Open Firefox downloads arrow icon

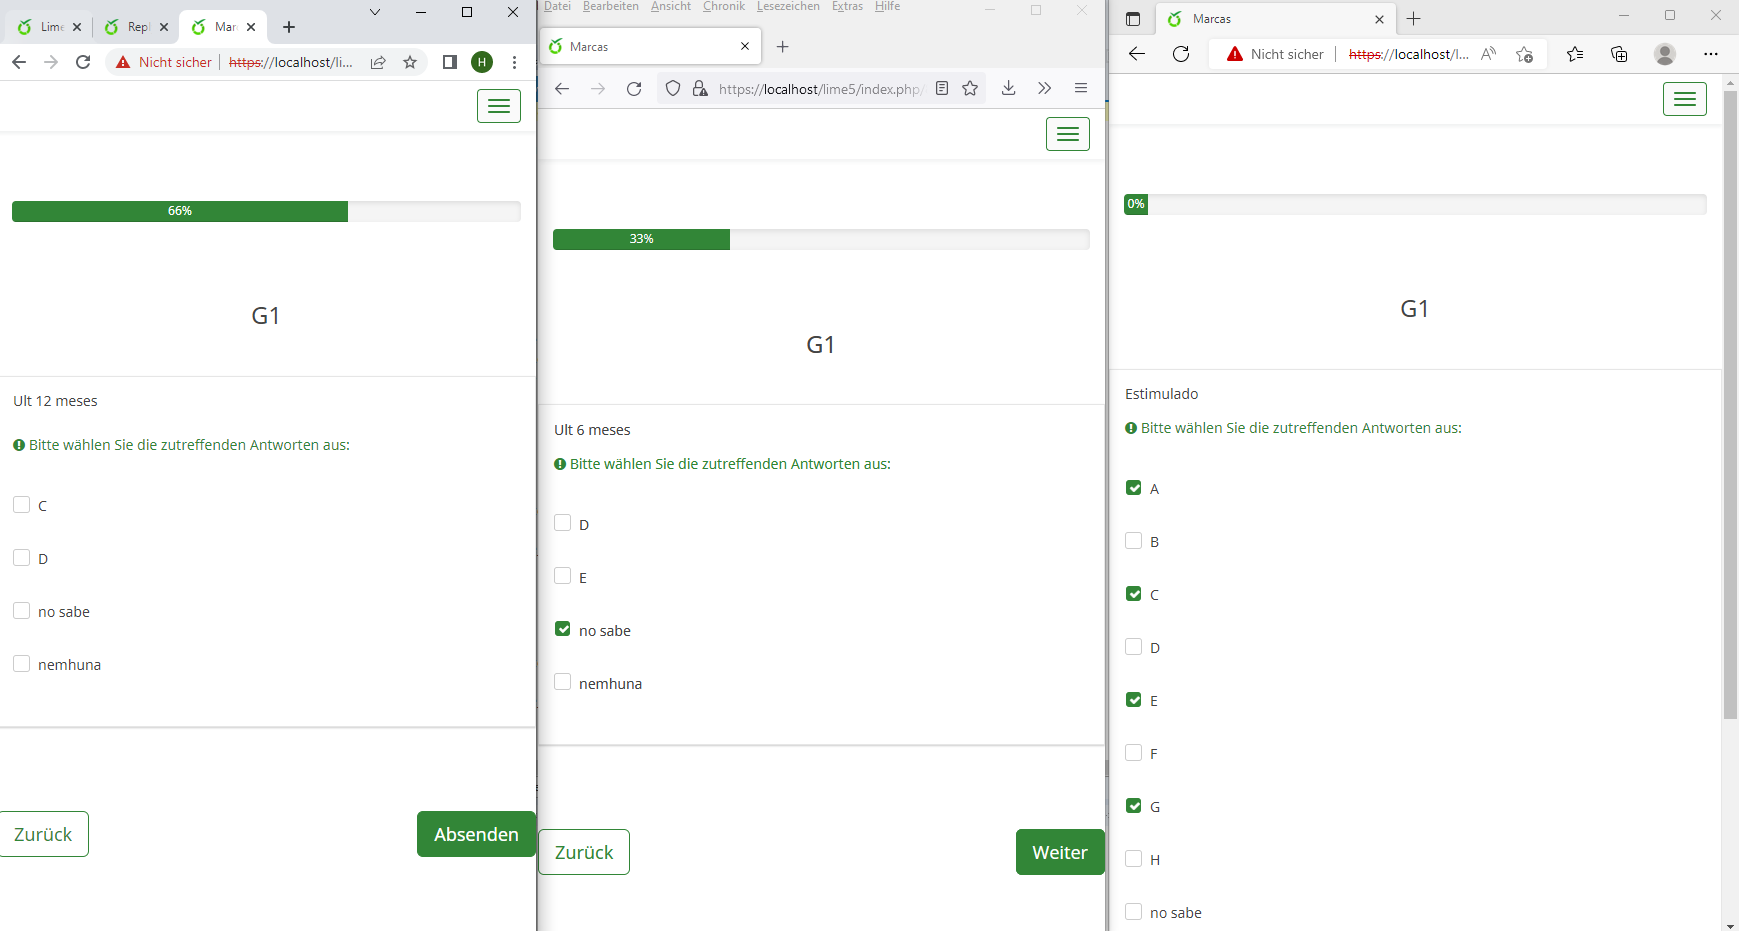point(1009,88)
